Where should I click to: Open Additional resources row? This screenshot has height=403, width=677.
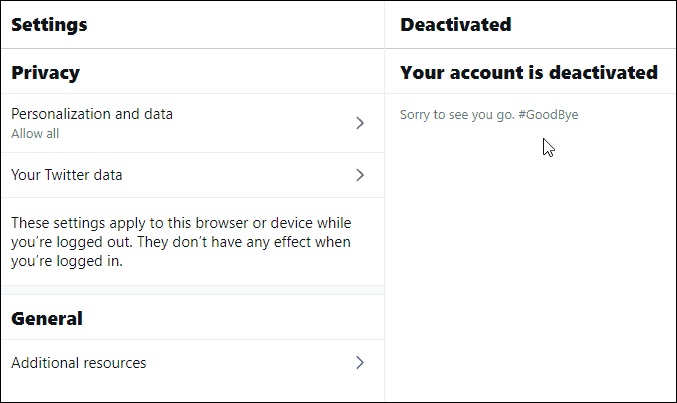(79, 363)
